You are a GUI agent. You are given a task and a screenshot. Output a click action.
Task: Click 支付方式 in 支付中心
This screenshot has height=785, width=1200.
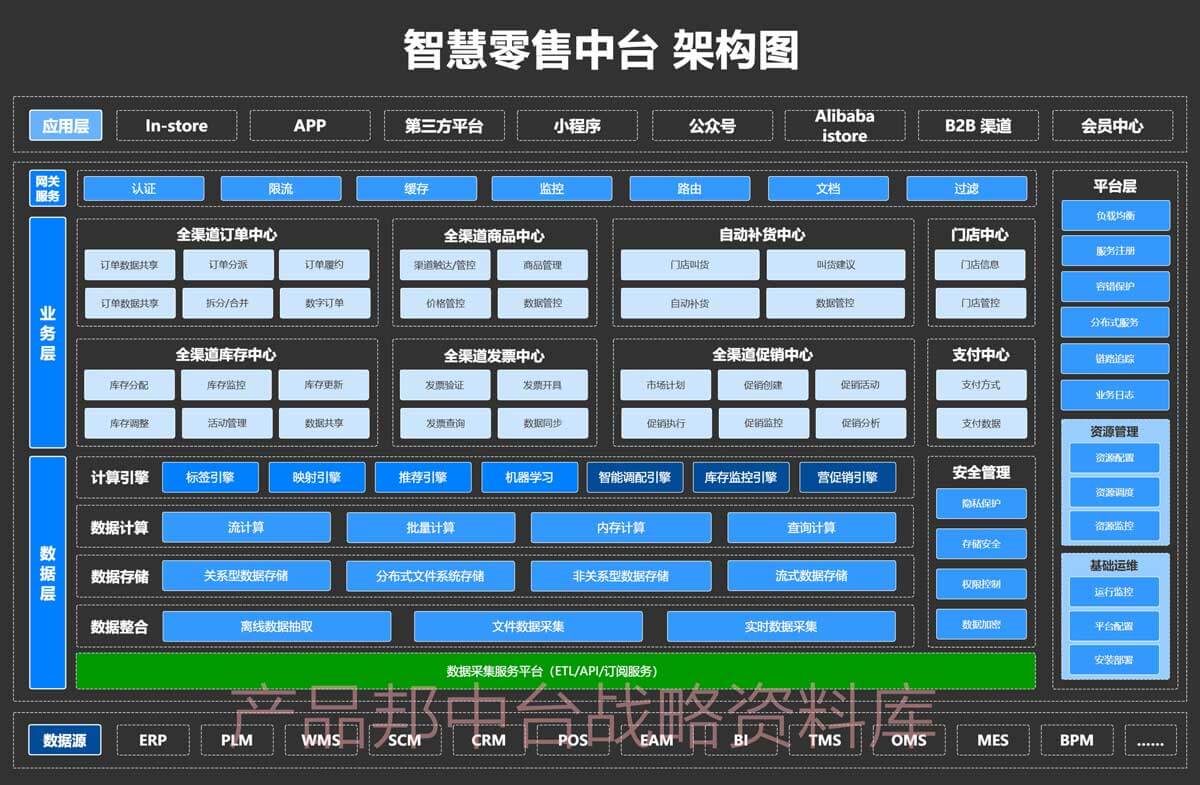[x=980, y=385]
